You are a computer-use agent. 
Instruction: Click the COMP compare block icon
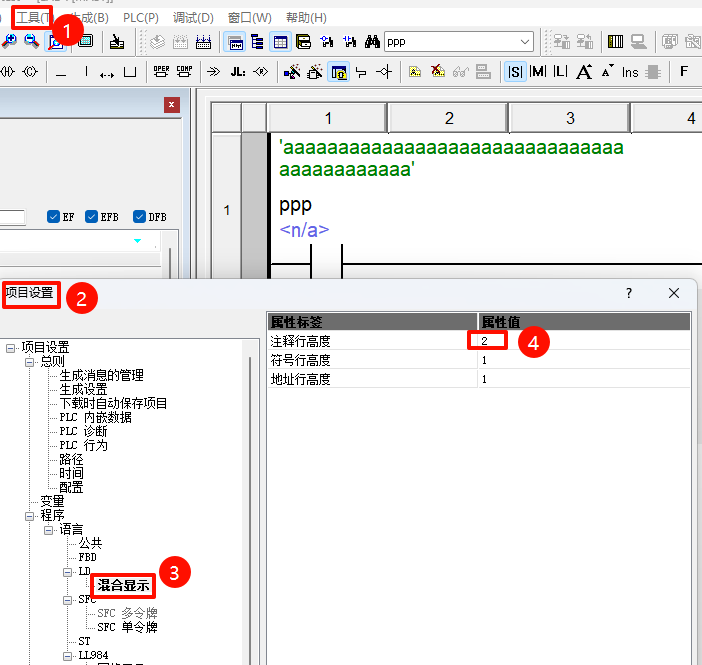(x=183, y=71)
